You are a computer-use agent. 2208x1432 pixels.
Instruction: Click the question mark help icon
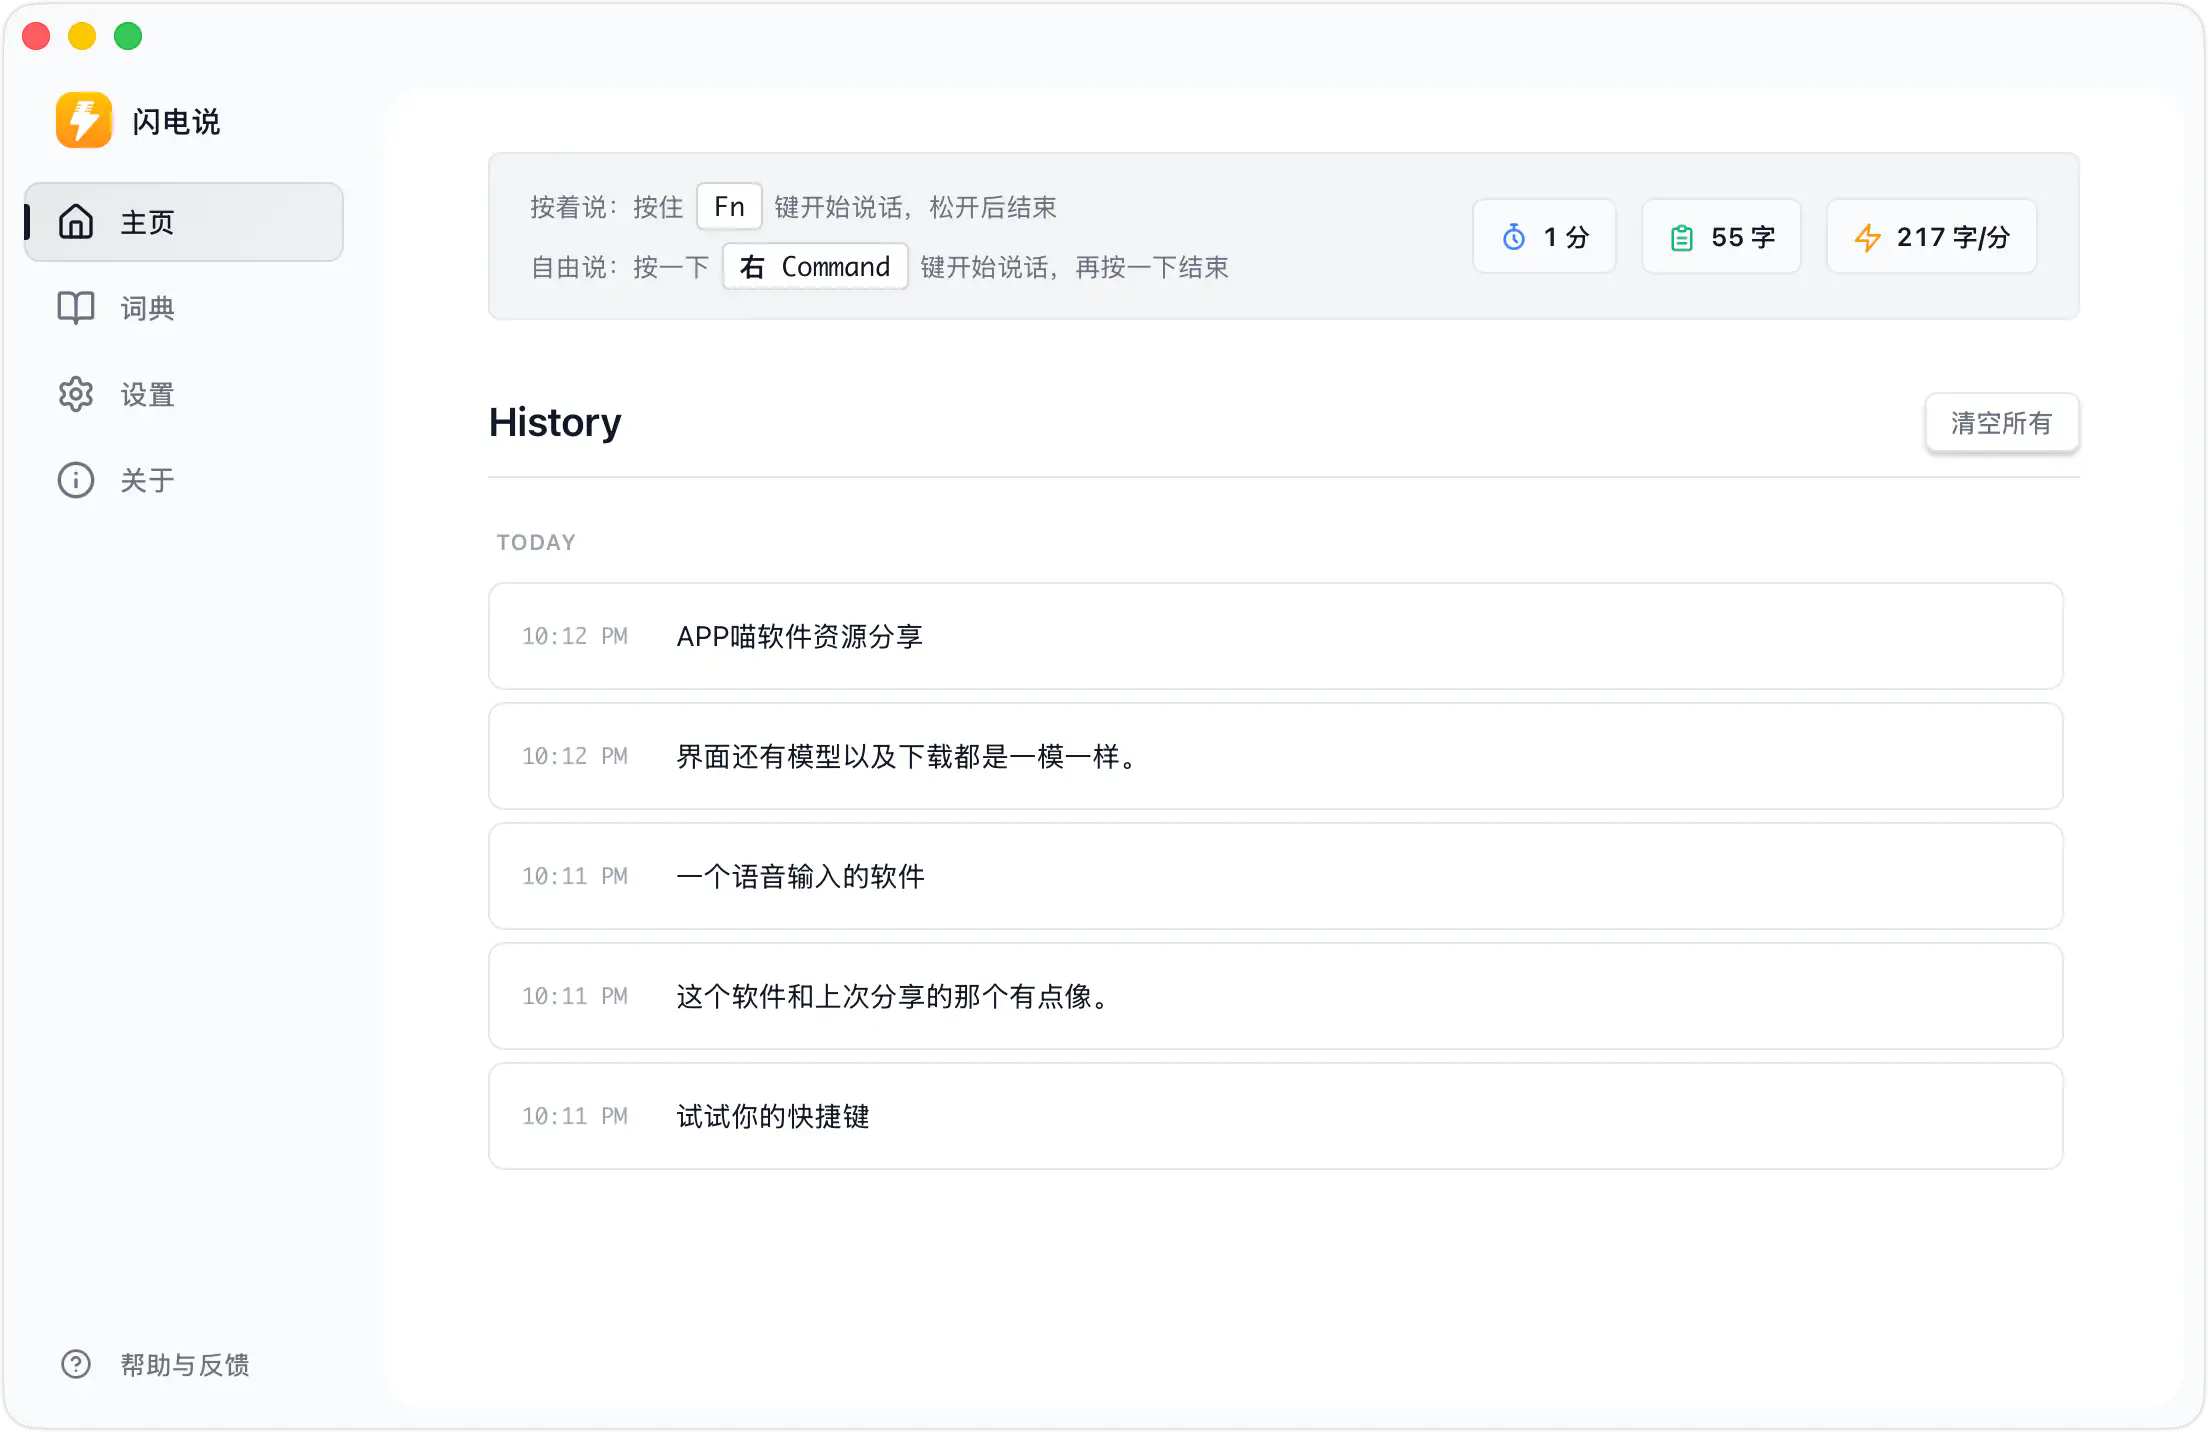[x=76, y=1364]
